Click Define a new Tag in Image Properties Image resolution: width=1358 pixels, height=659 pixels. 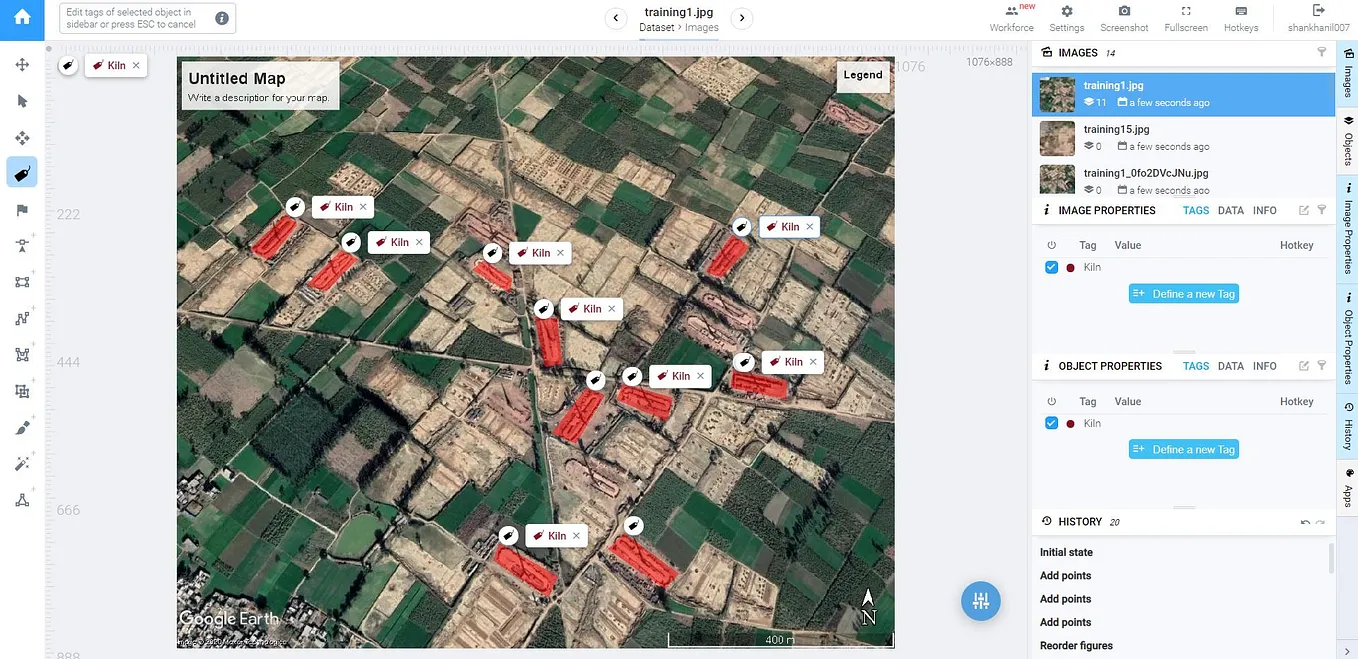tap(1184, 293)
